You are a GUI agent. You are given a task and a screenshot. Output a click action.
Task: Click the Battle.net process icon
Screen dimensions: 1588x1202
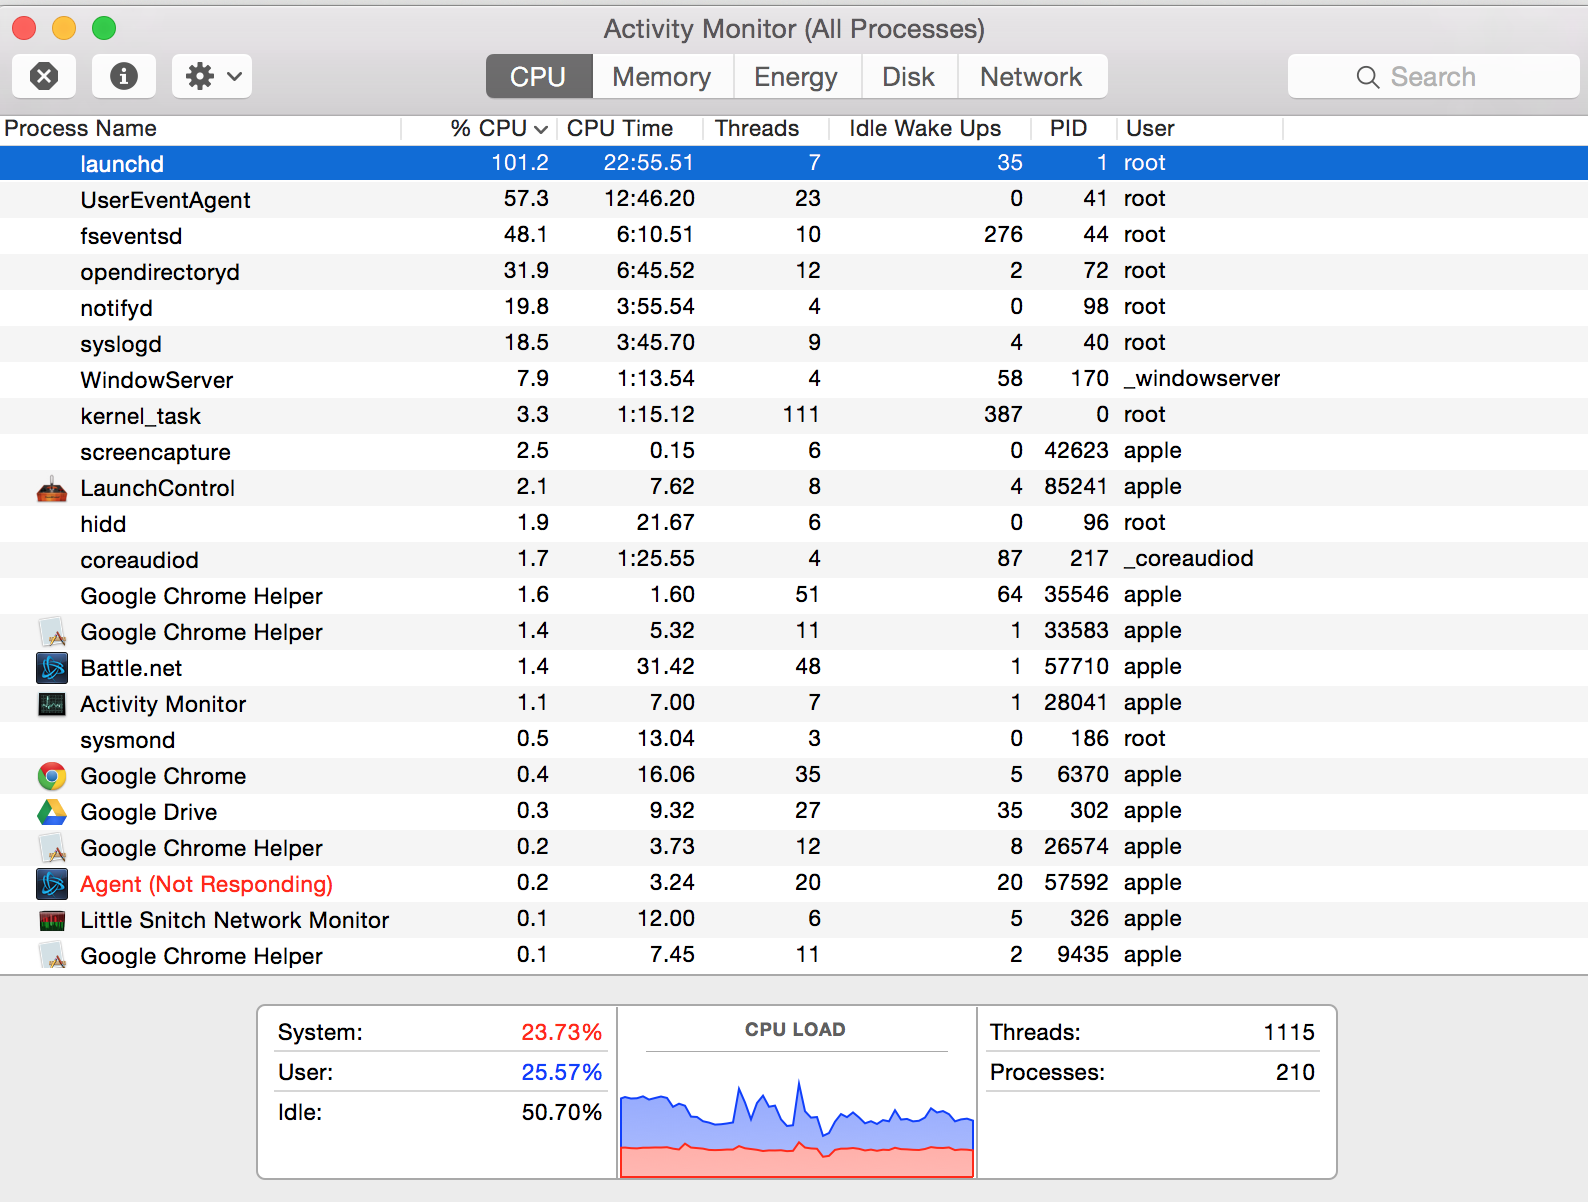(52, 668)
